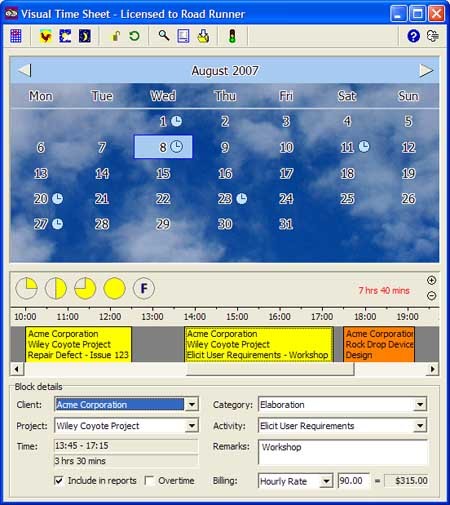Click the 10:00 timeline hour label
The height and width of the screenshot is (505, 450).
[25, 316]
